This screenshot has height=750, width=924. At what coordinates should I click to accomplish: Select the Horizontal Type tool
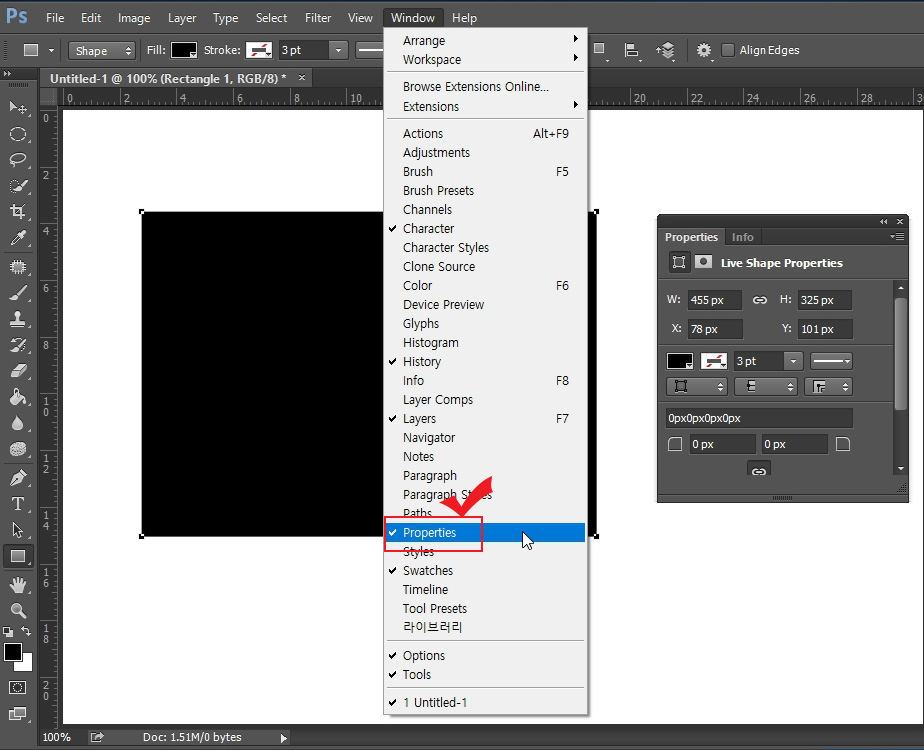tap(18, 504)
